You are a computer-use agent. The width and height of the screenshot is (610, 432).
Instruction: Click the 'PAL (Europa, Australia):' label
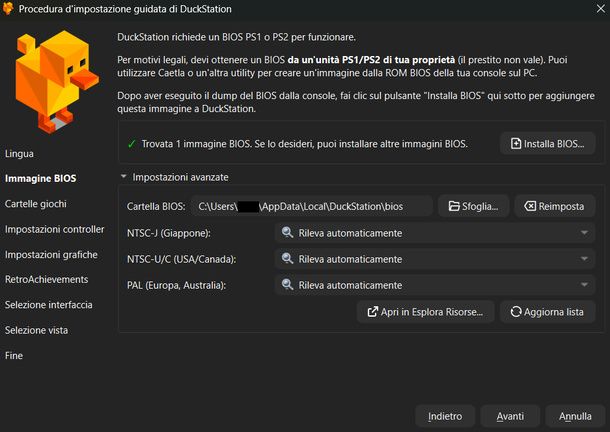pos(176,285)
